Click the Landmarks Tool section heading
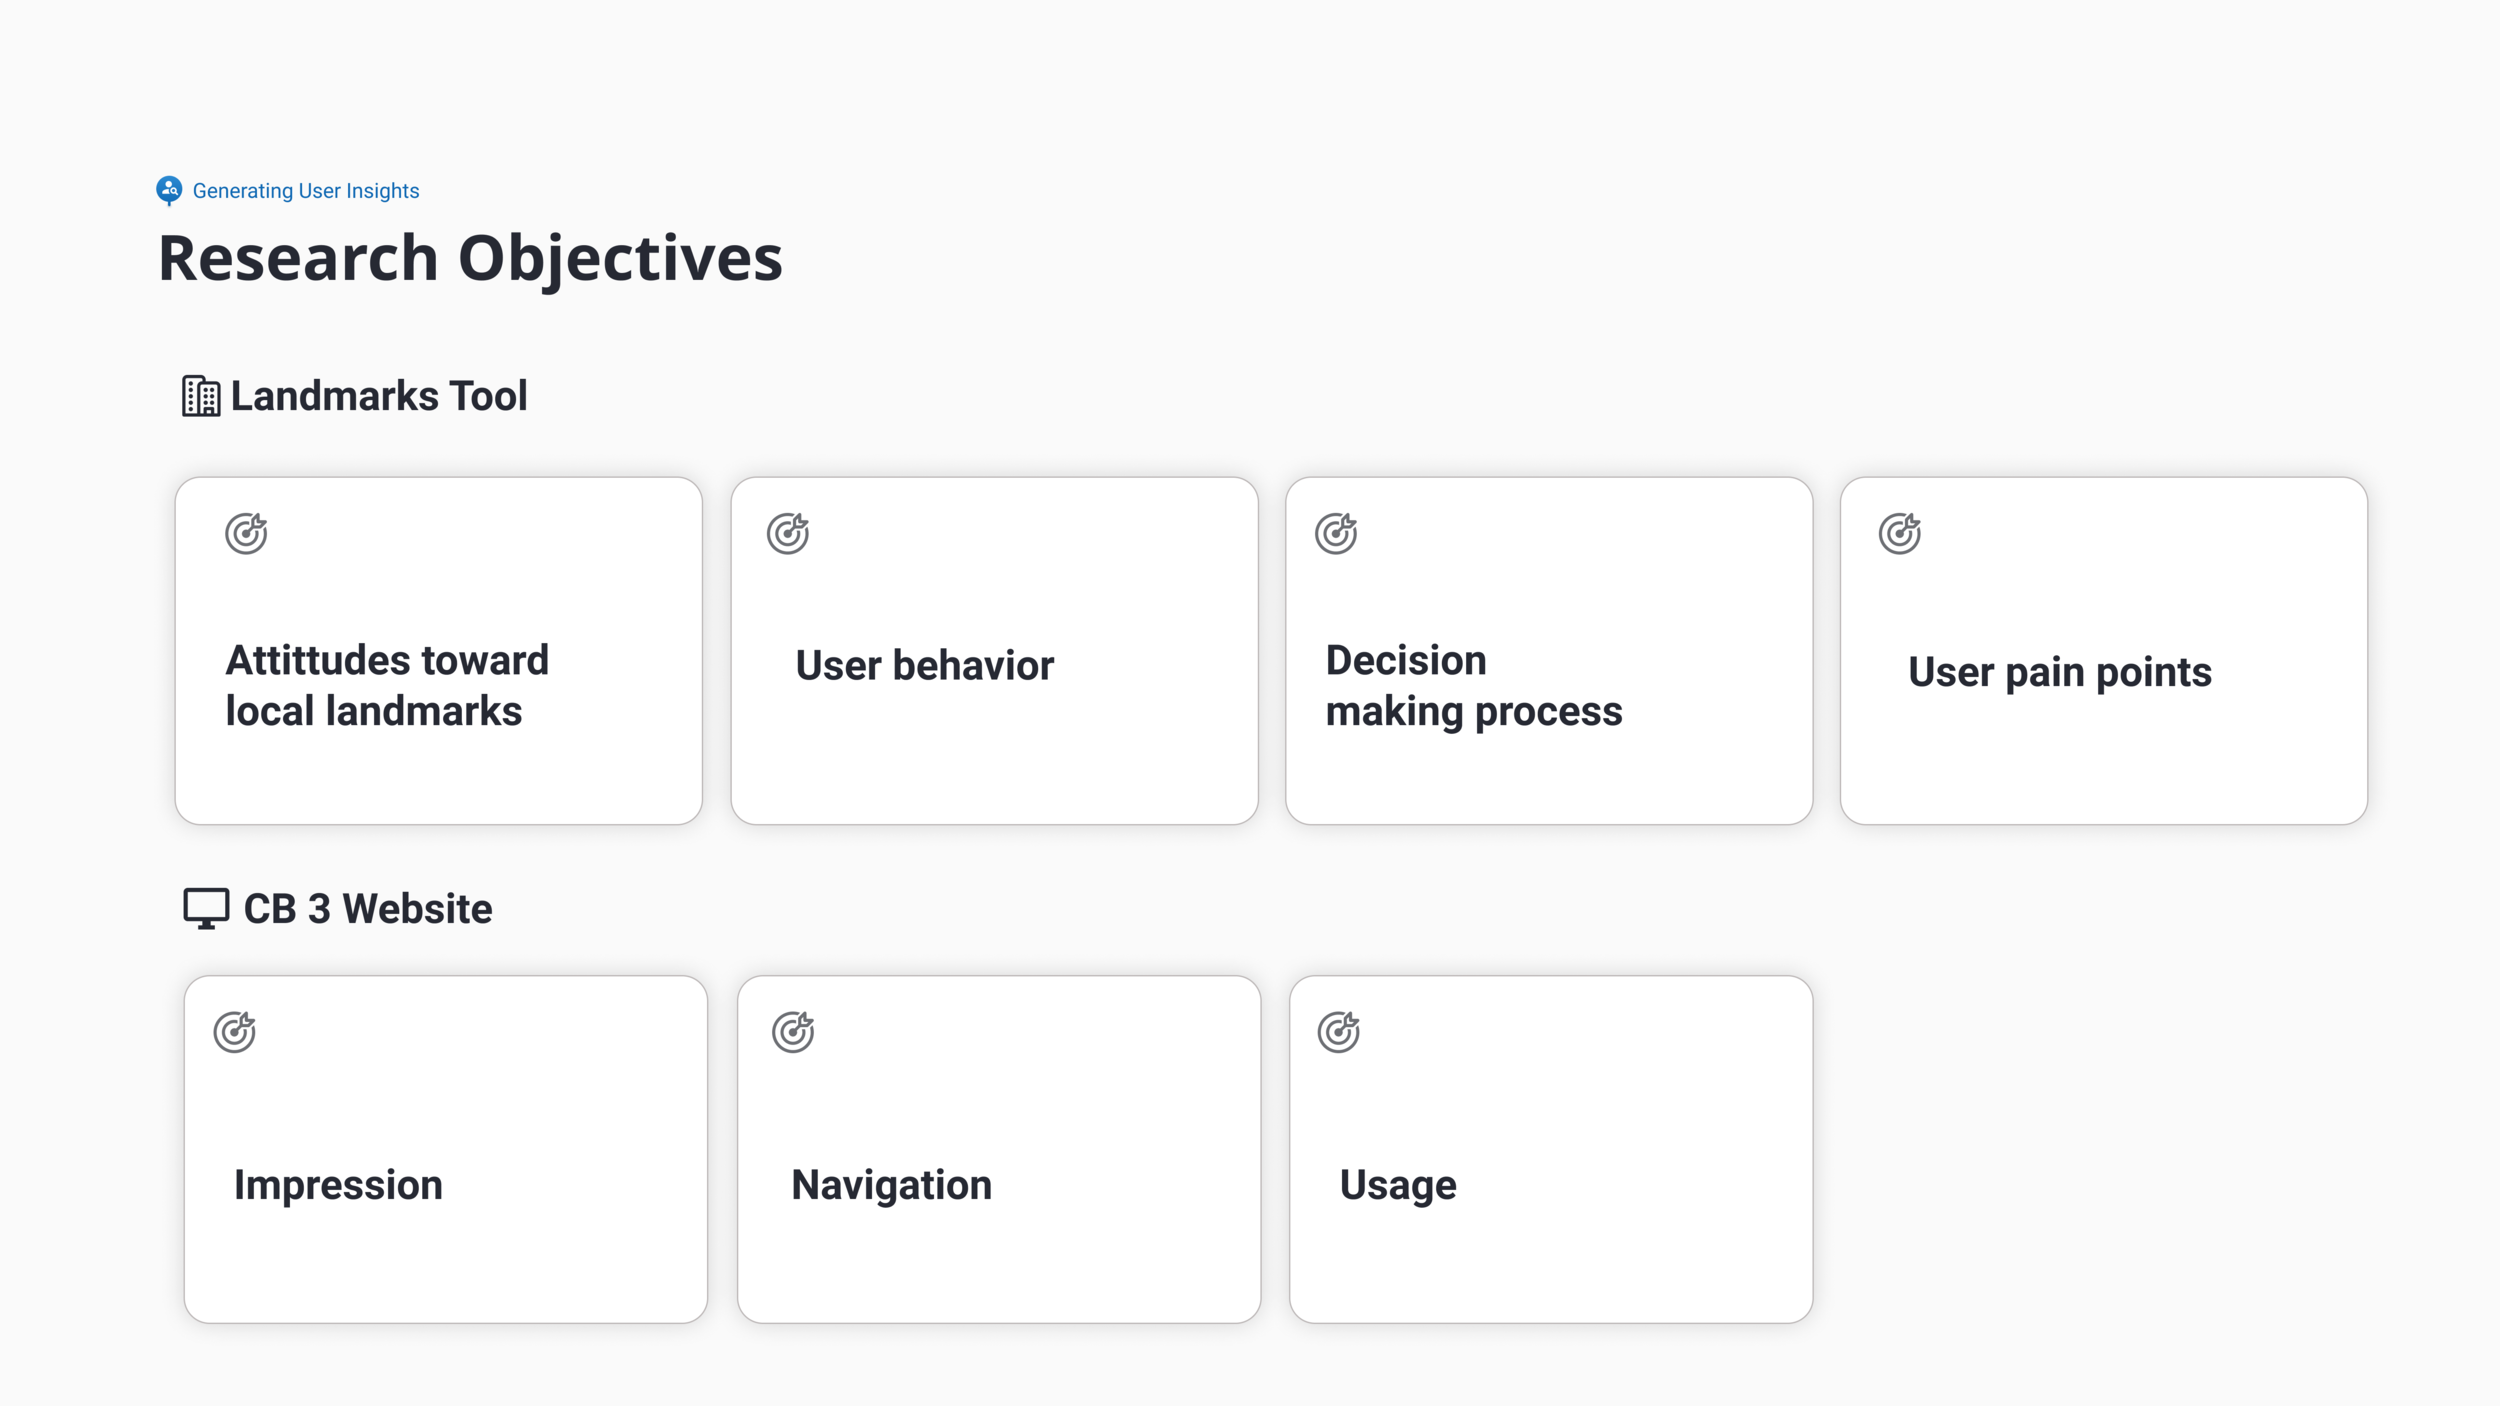This screenshot has width=2500, height=1406. (379, 396)
